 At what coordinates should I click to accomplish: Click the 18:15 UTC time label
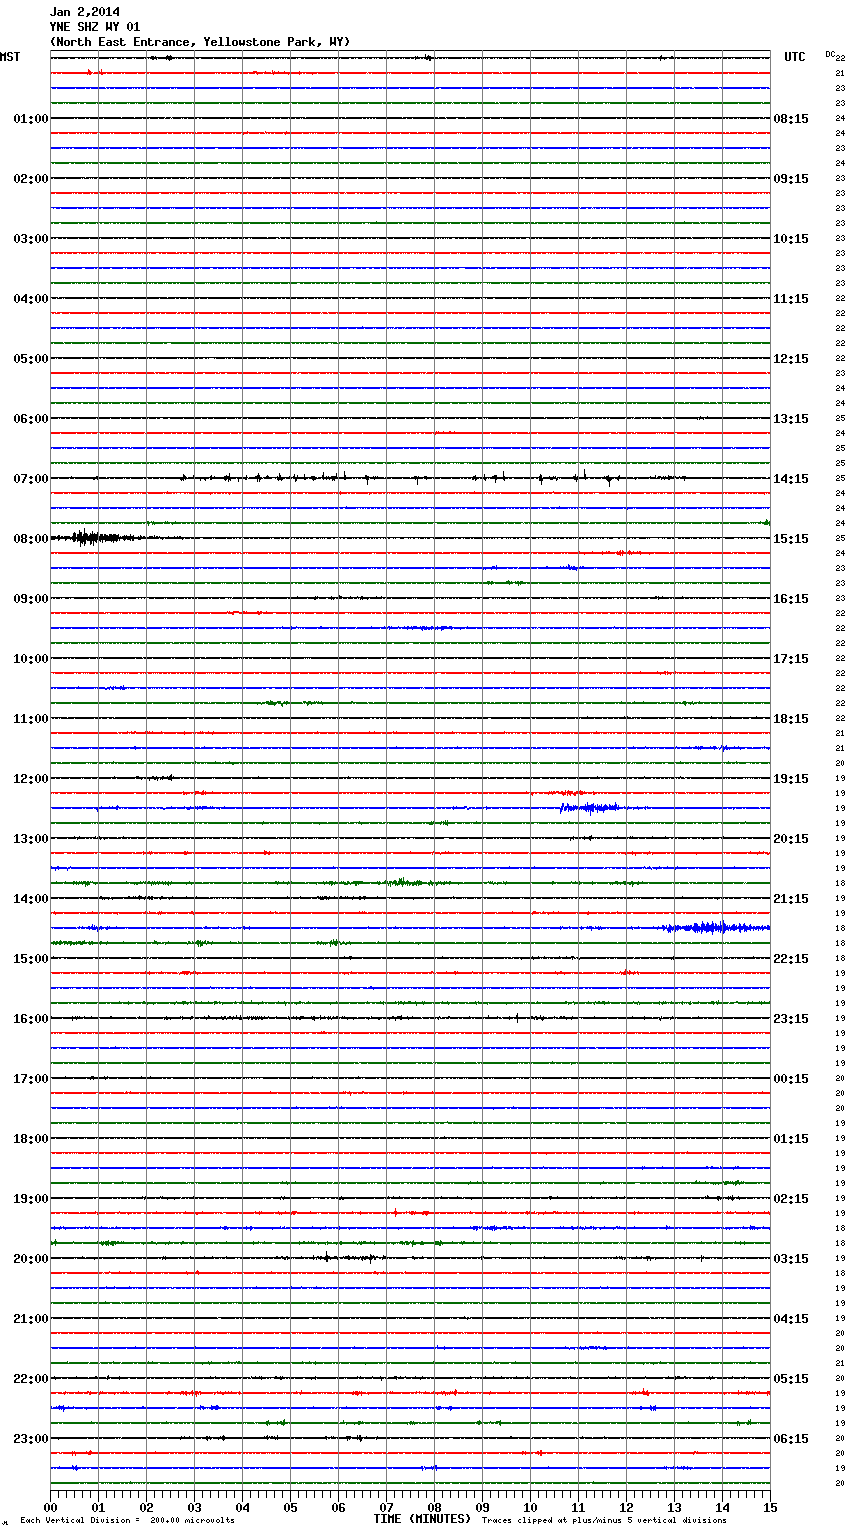[x=791, y=719]
